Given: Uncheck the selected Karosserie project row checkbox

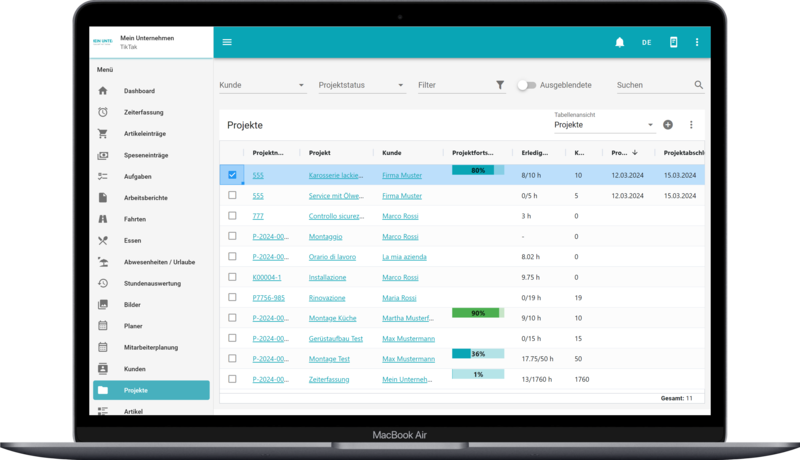Looking at the screenshot, I should click(232, 174).
